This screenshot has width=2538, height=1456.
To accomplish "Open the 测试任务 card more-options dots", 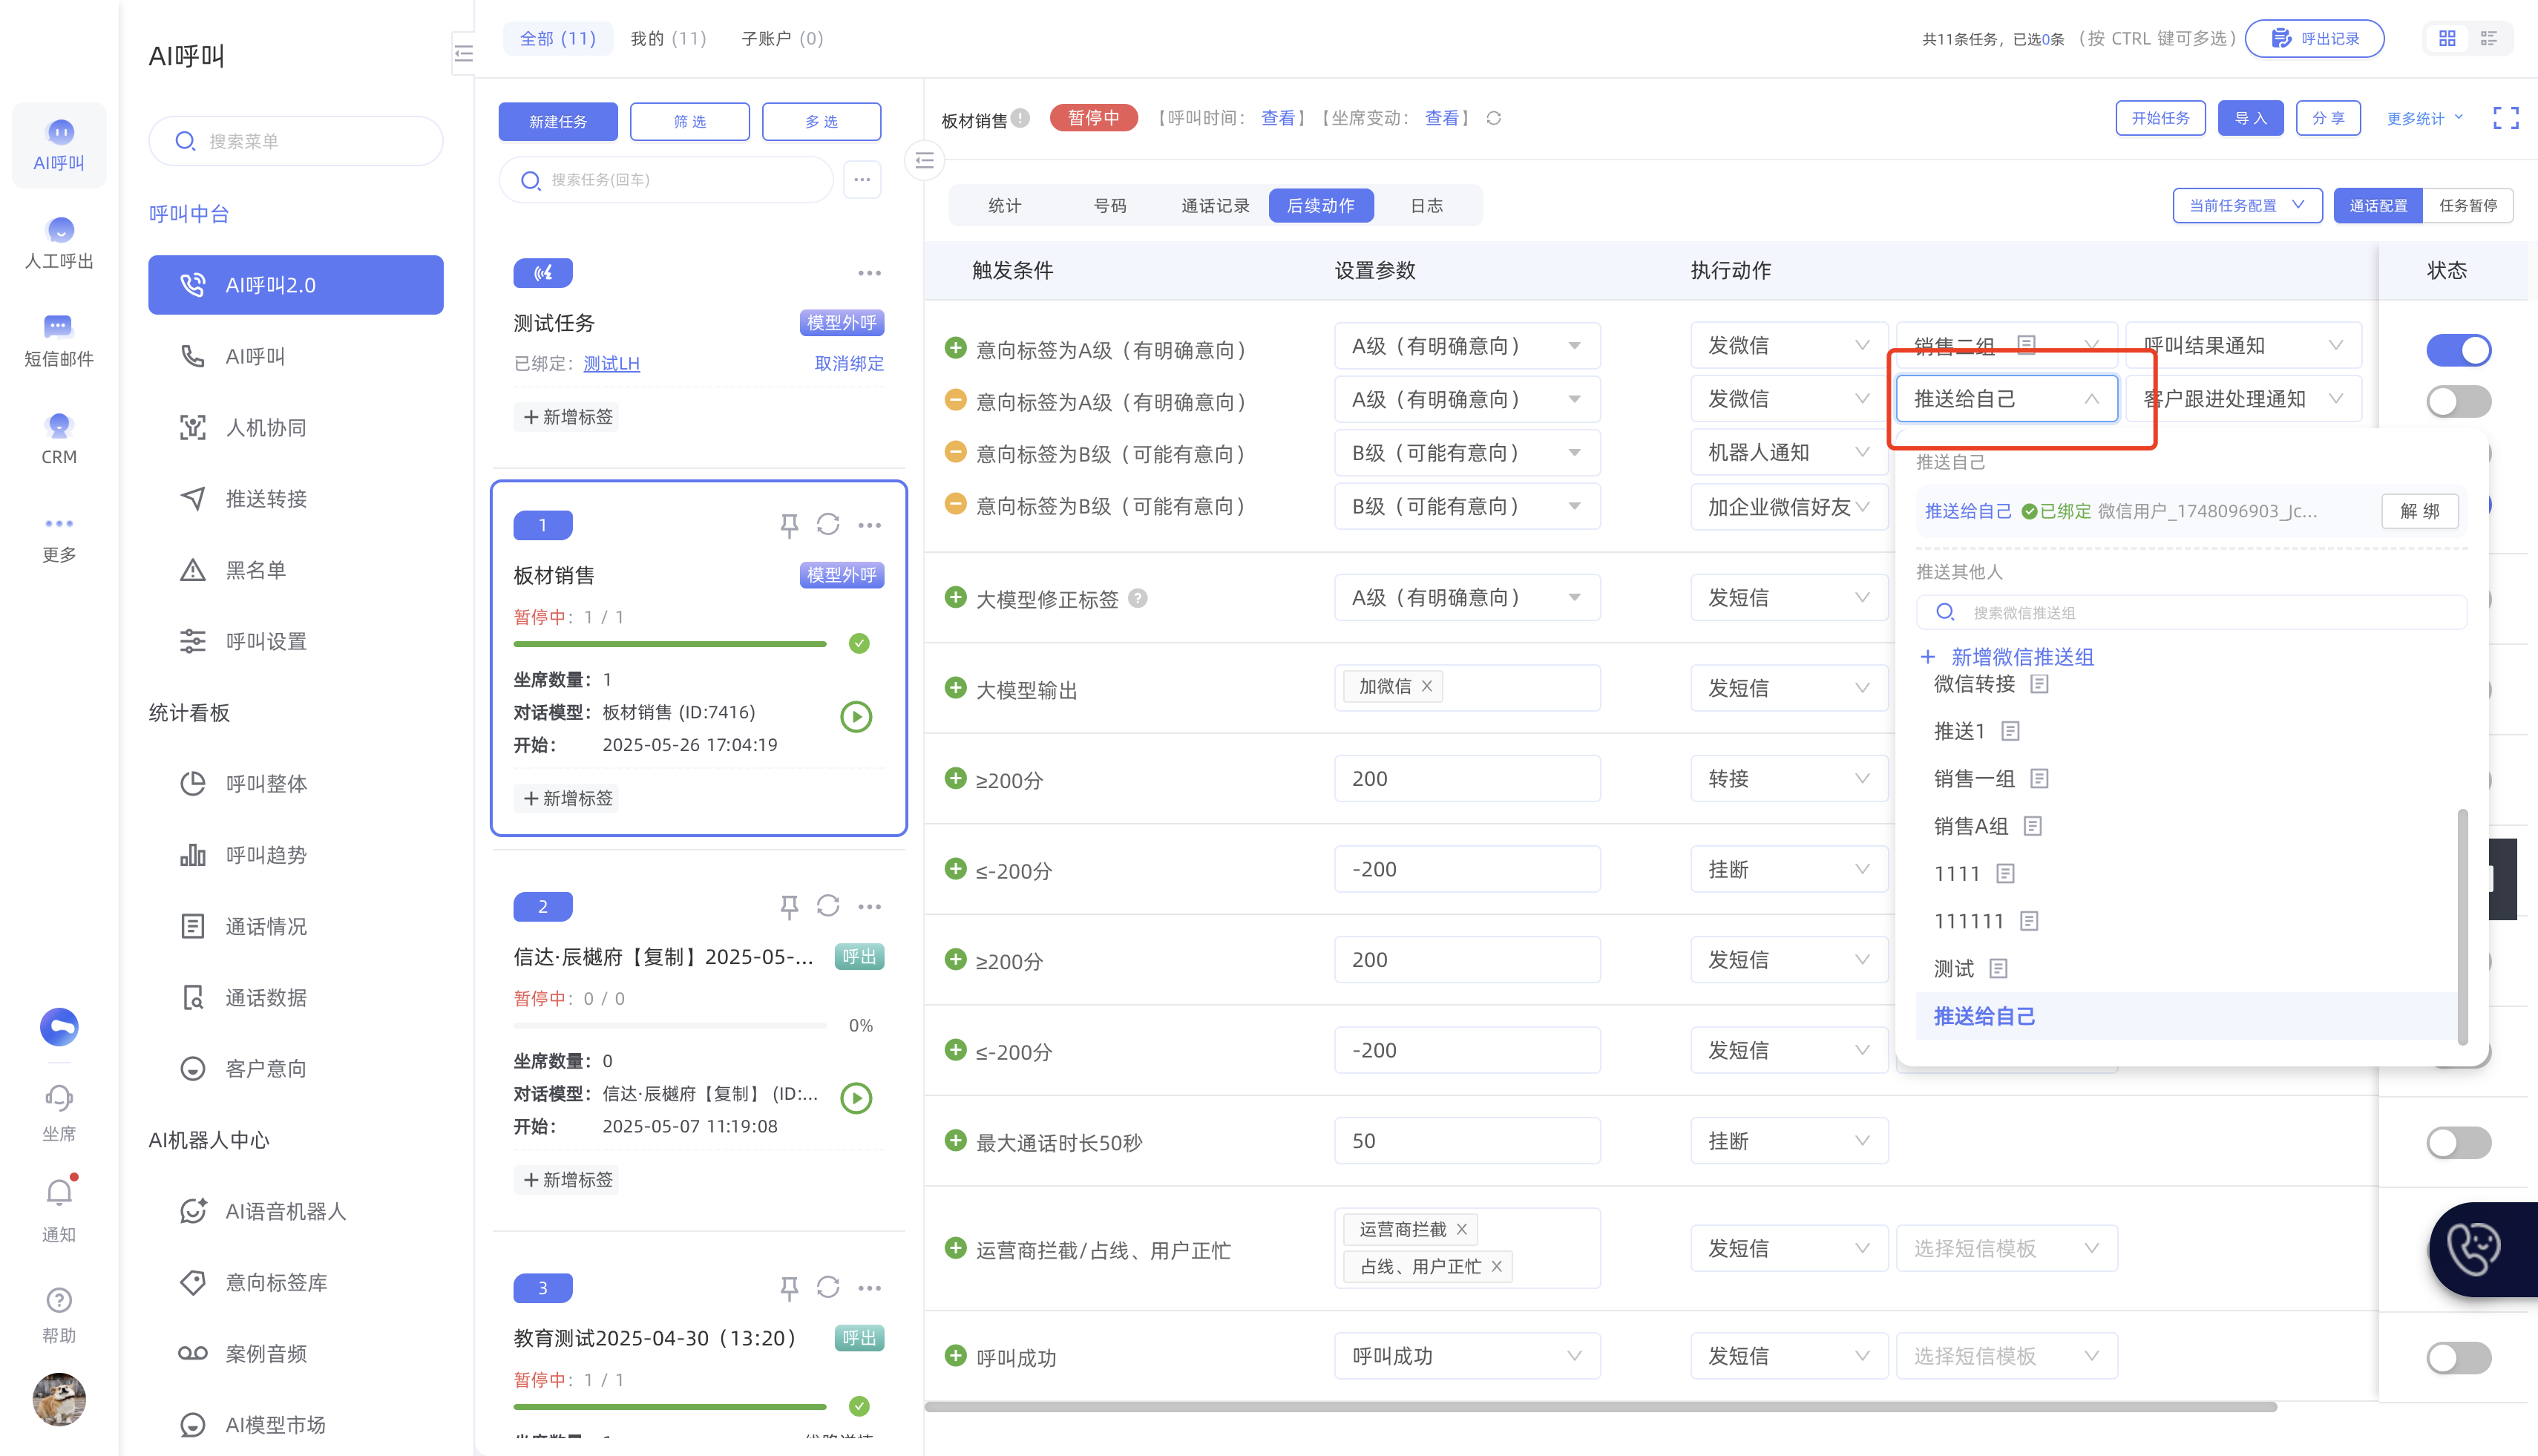I will click(x=869, y=273).
